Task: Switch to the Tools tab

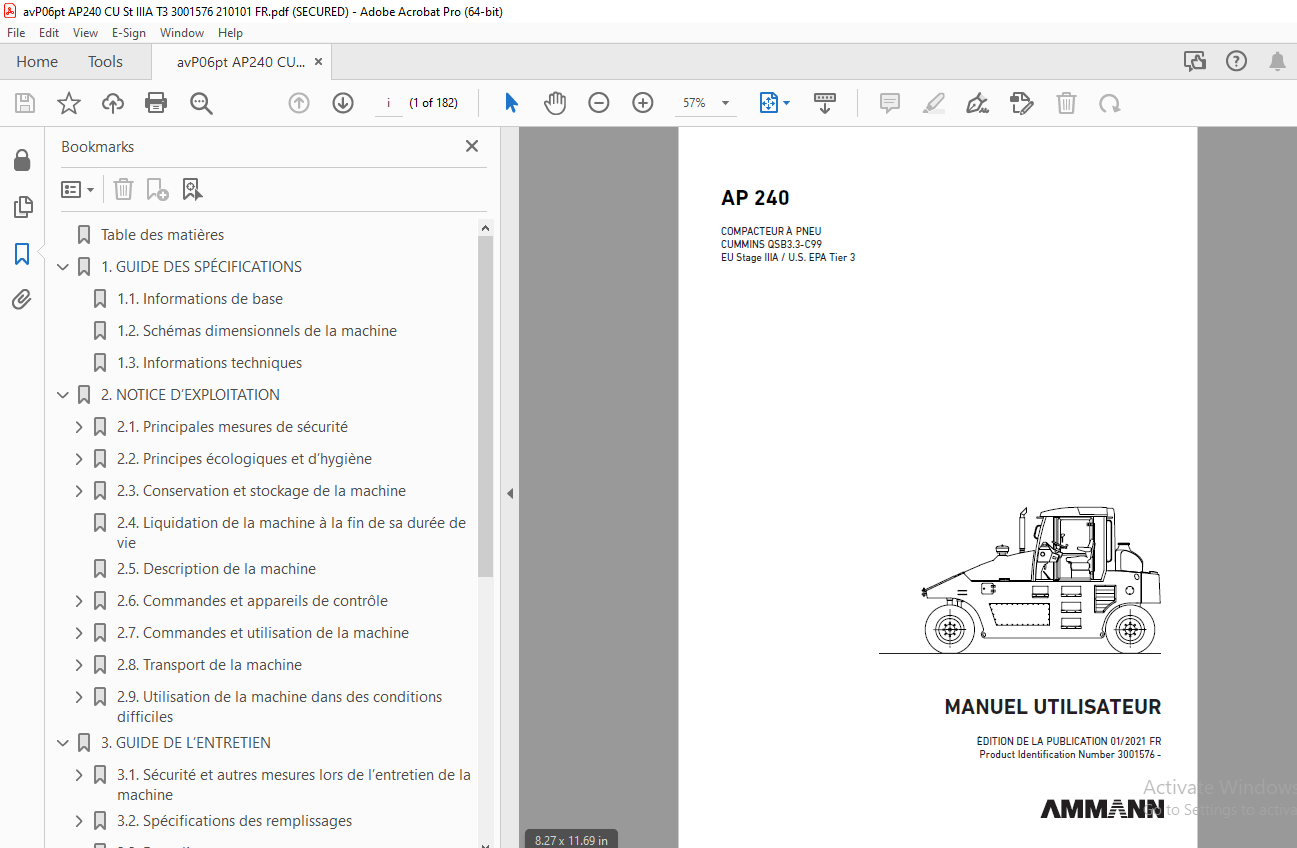Action: pos(105,62)
